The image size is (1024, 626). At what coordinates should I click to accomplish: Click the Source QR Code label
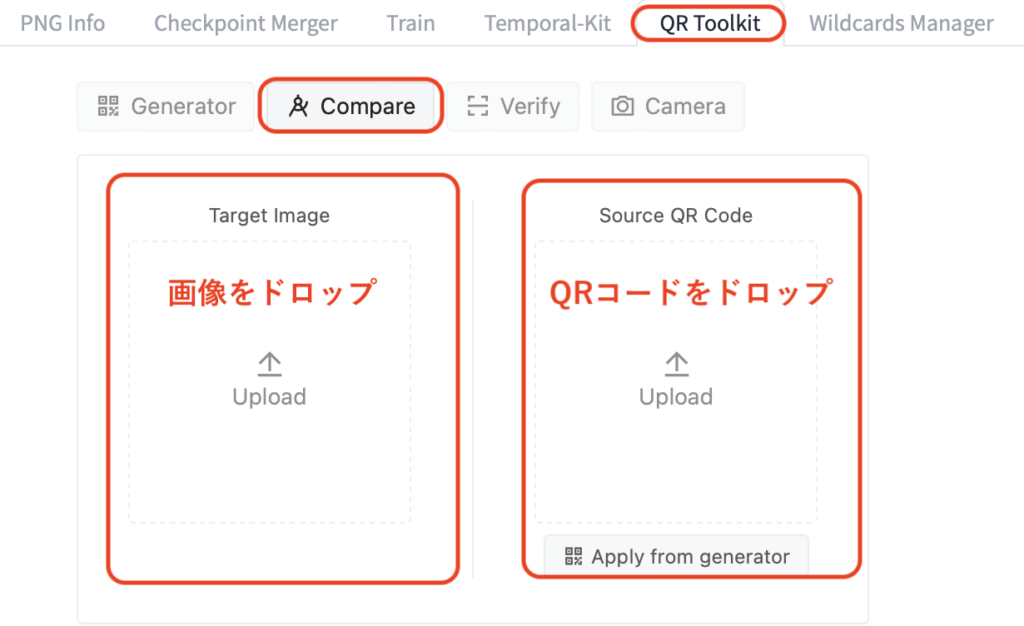point(676,215)
